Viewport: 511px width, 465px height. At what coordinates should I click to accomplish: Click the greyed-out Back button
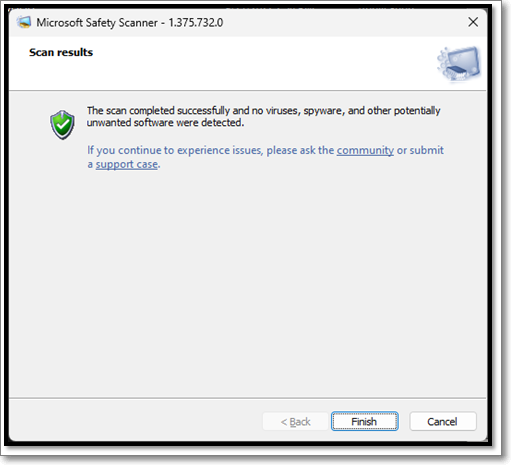pyautogui.click(x=295, y=421)
